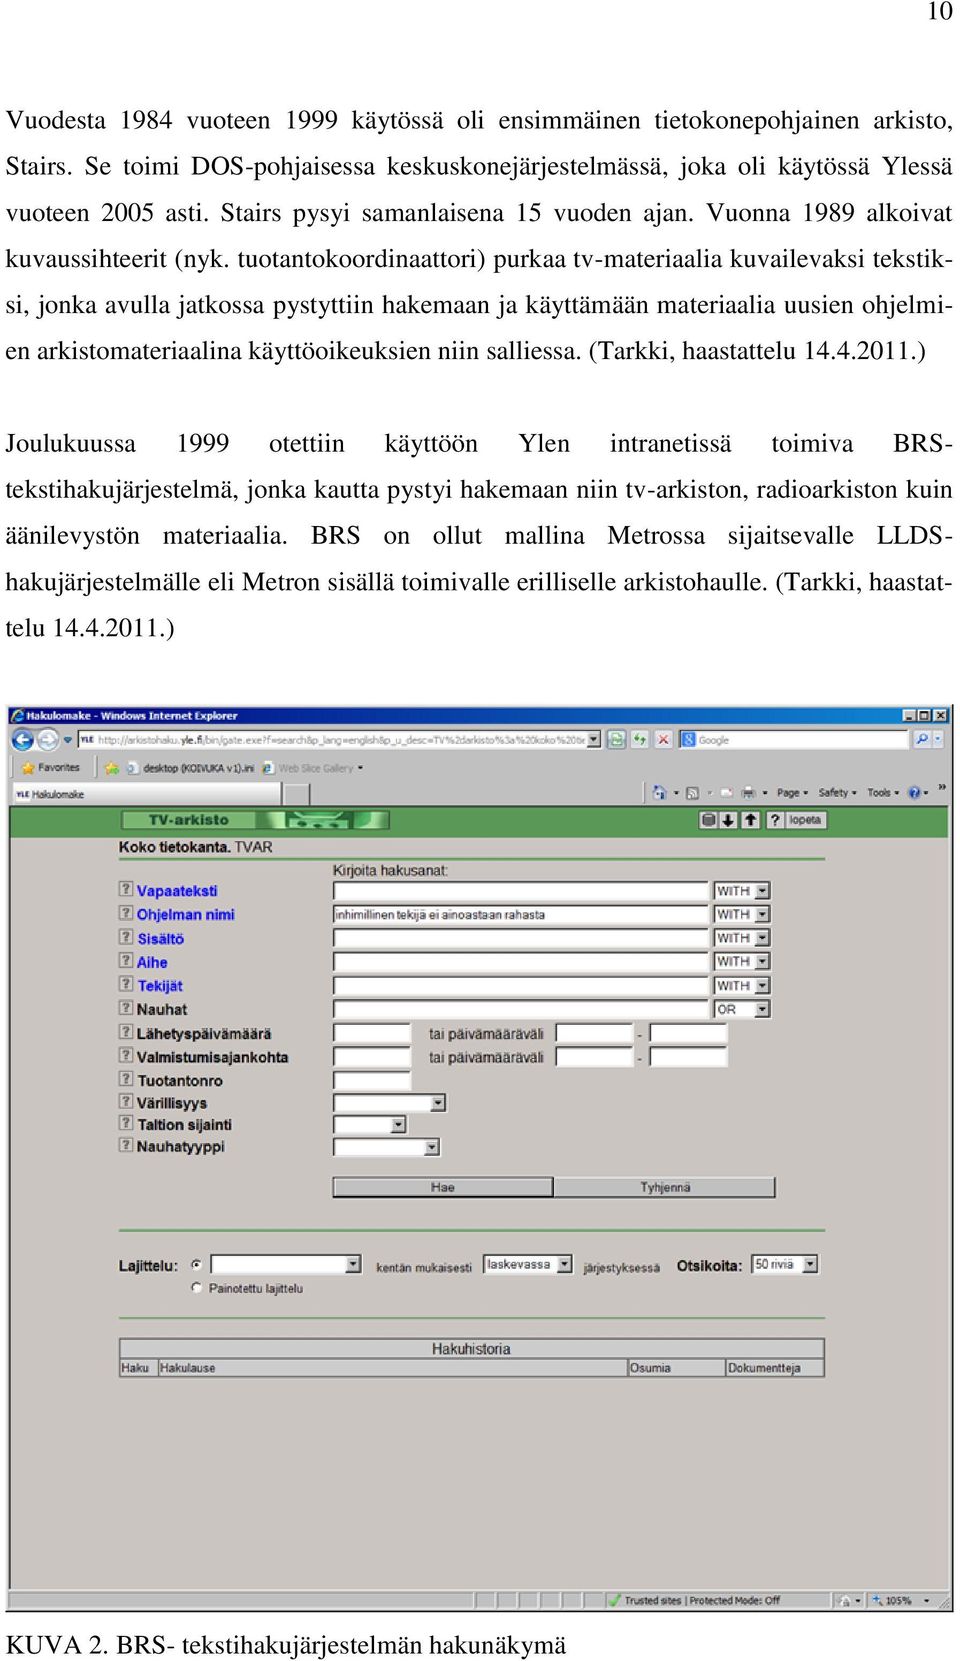Image resolution: width=960 pixels, height=1661 pixels.
Task: Open the desktop (KOIVUKA v1).ini favorite link
Action: pos(190,768)
